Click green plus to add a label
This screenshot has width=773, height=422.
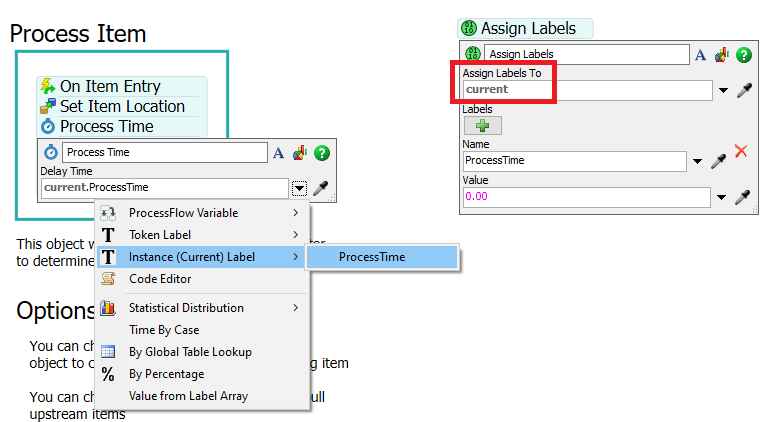483,126
